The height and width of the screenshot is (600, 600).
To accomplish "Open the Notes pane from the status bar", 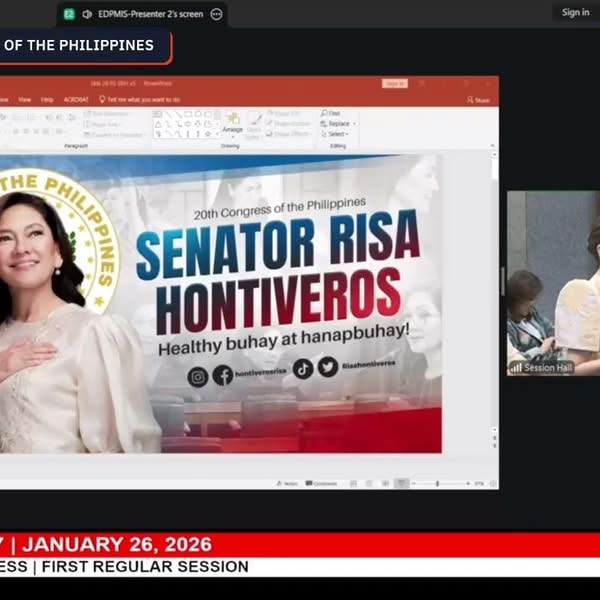I will (x=288, y=483).
